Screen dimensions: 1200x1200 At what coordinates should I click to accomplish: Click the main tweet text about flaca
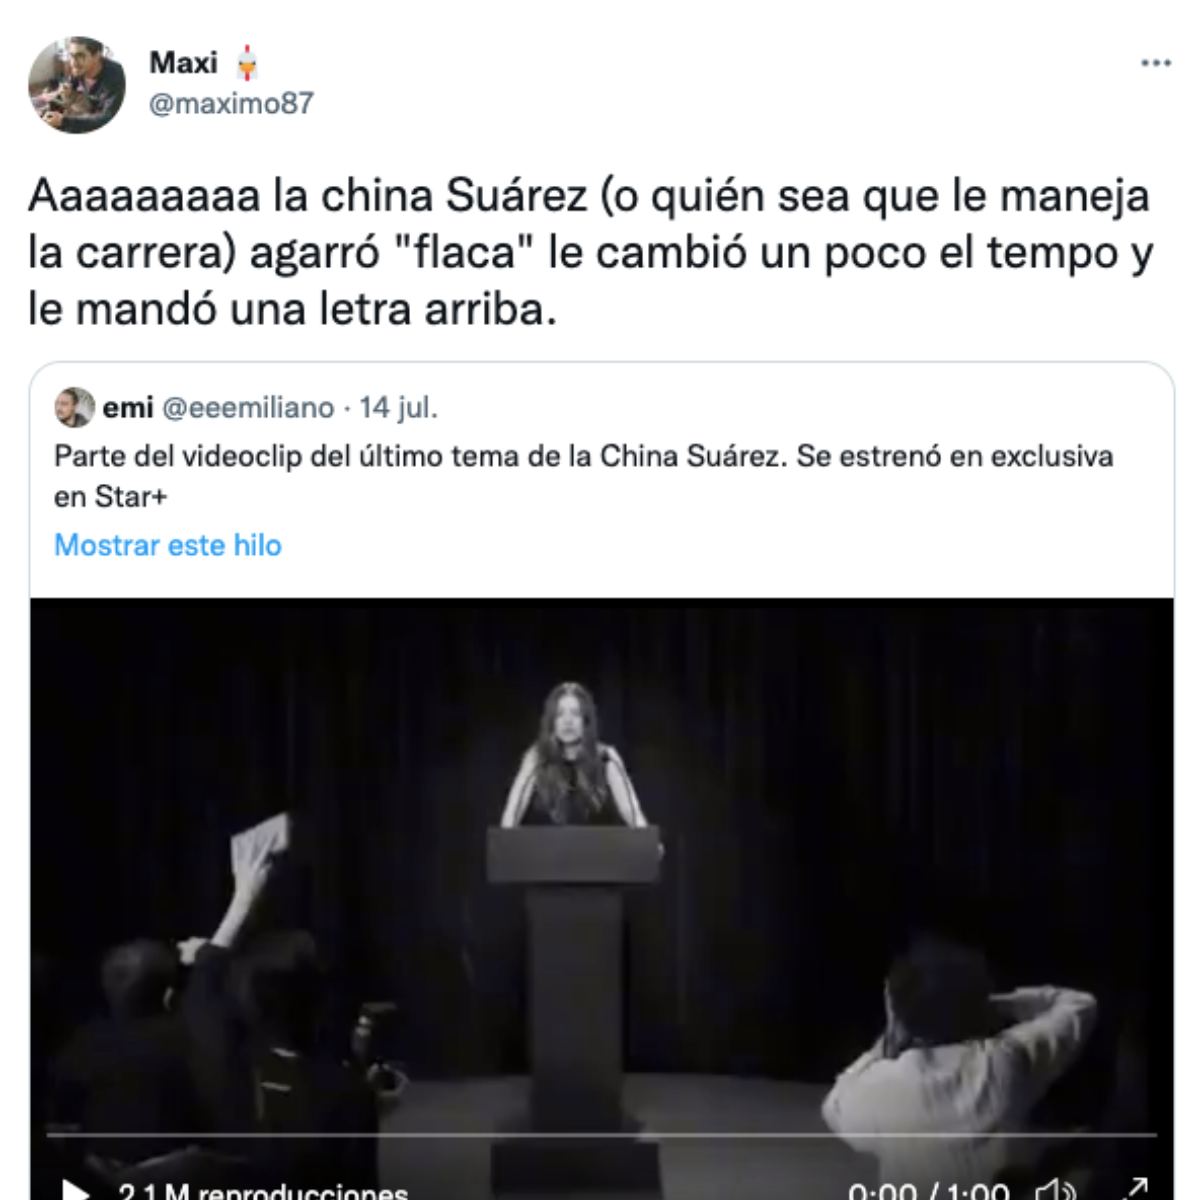click(x=590, y=252)
